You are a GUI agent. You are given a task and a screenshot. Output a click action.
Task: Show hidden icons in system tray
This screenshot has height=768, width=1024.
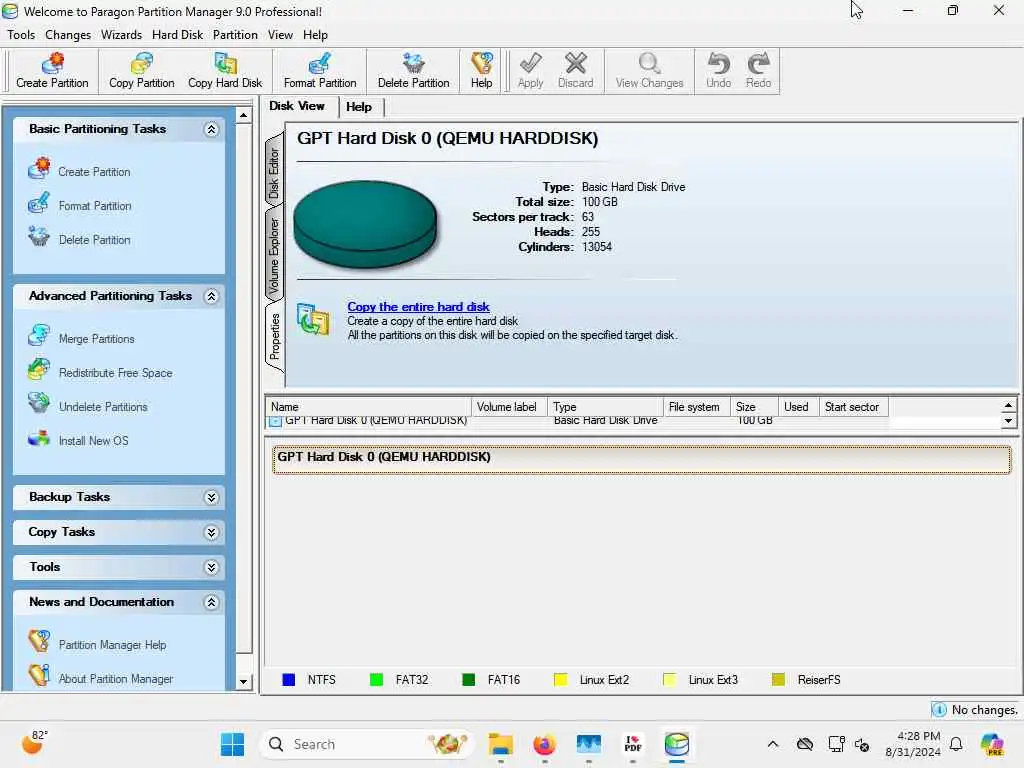[x=773, y=744]
